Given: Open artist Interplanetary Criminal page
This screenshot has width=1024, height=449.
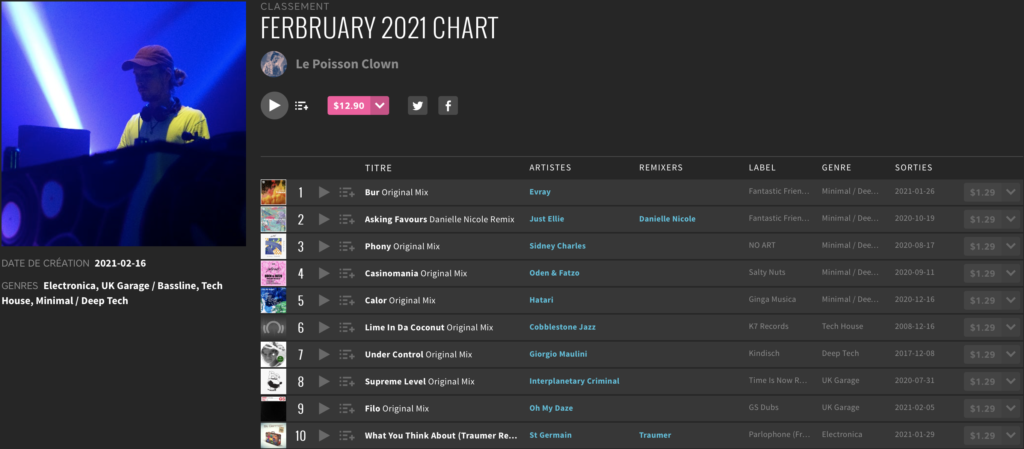Looking at the screenshot, I should coord(574,381).
